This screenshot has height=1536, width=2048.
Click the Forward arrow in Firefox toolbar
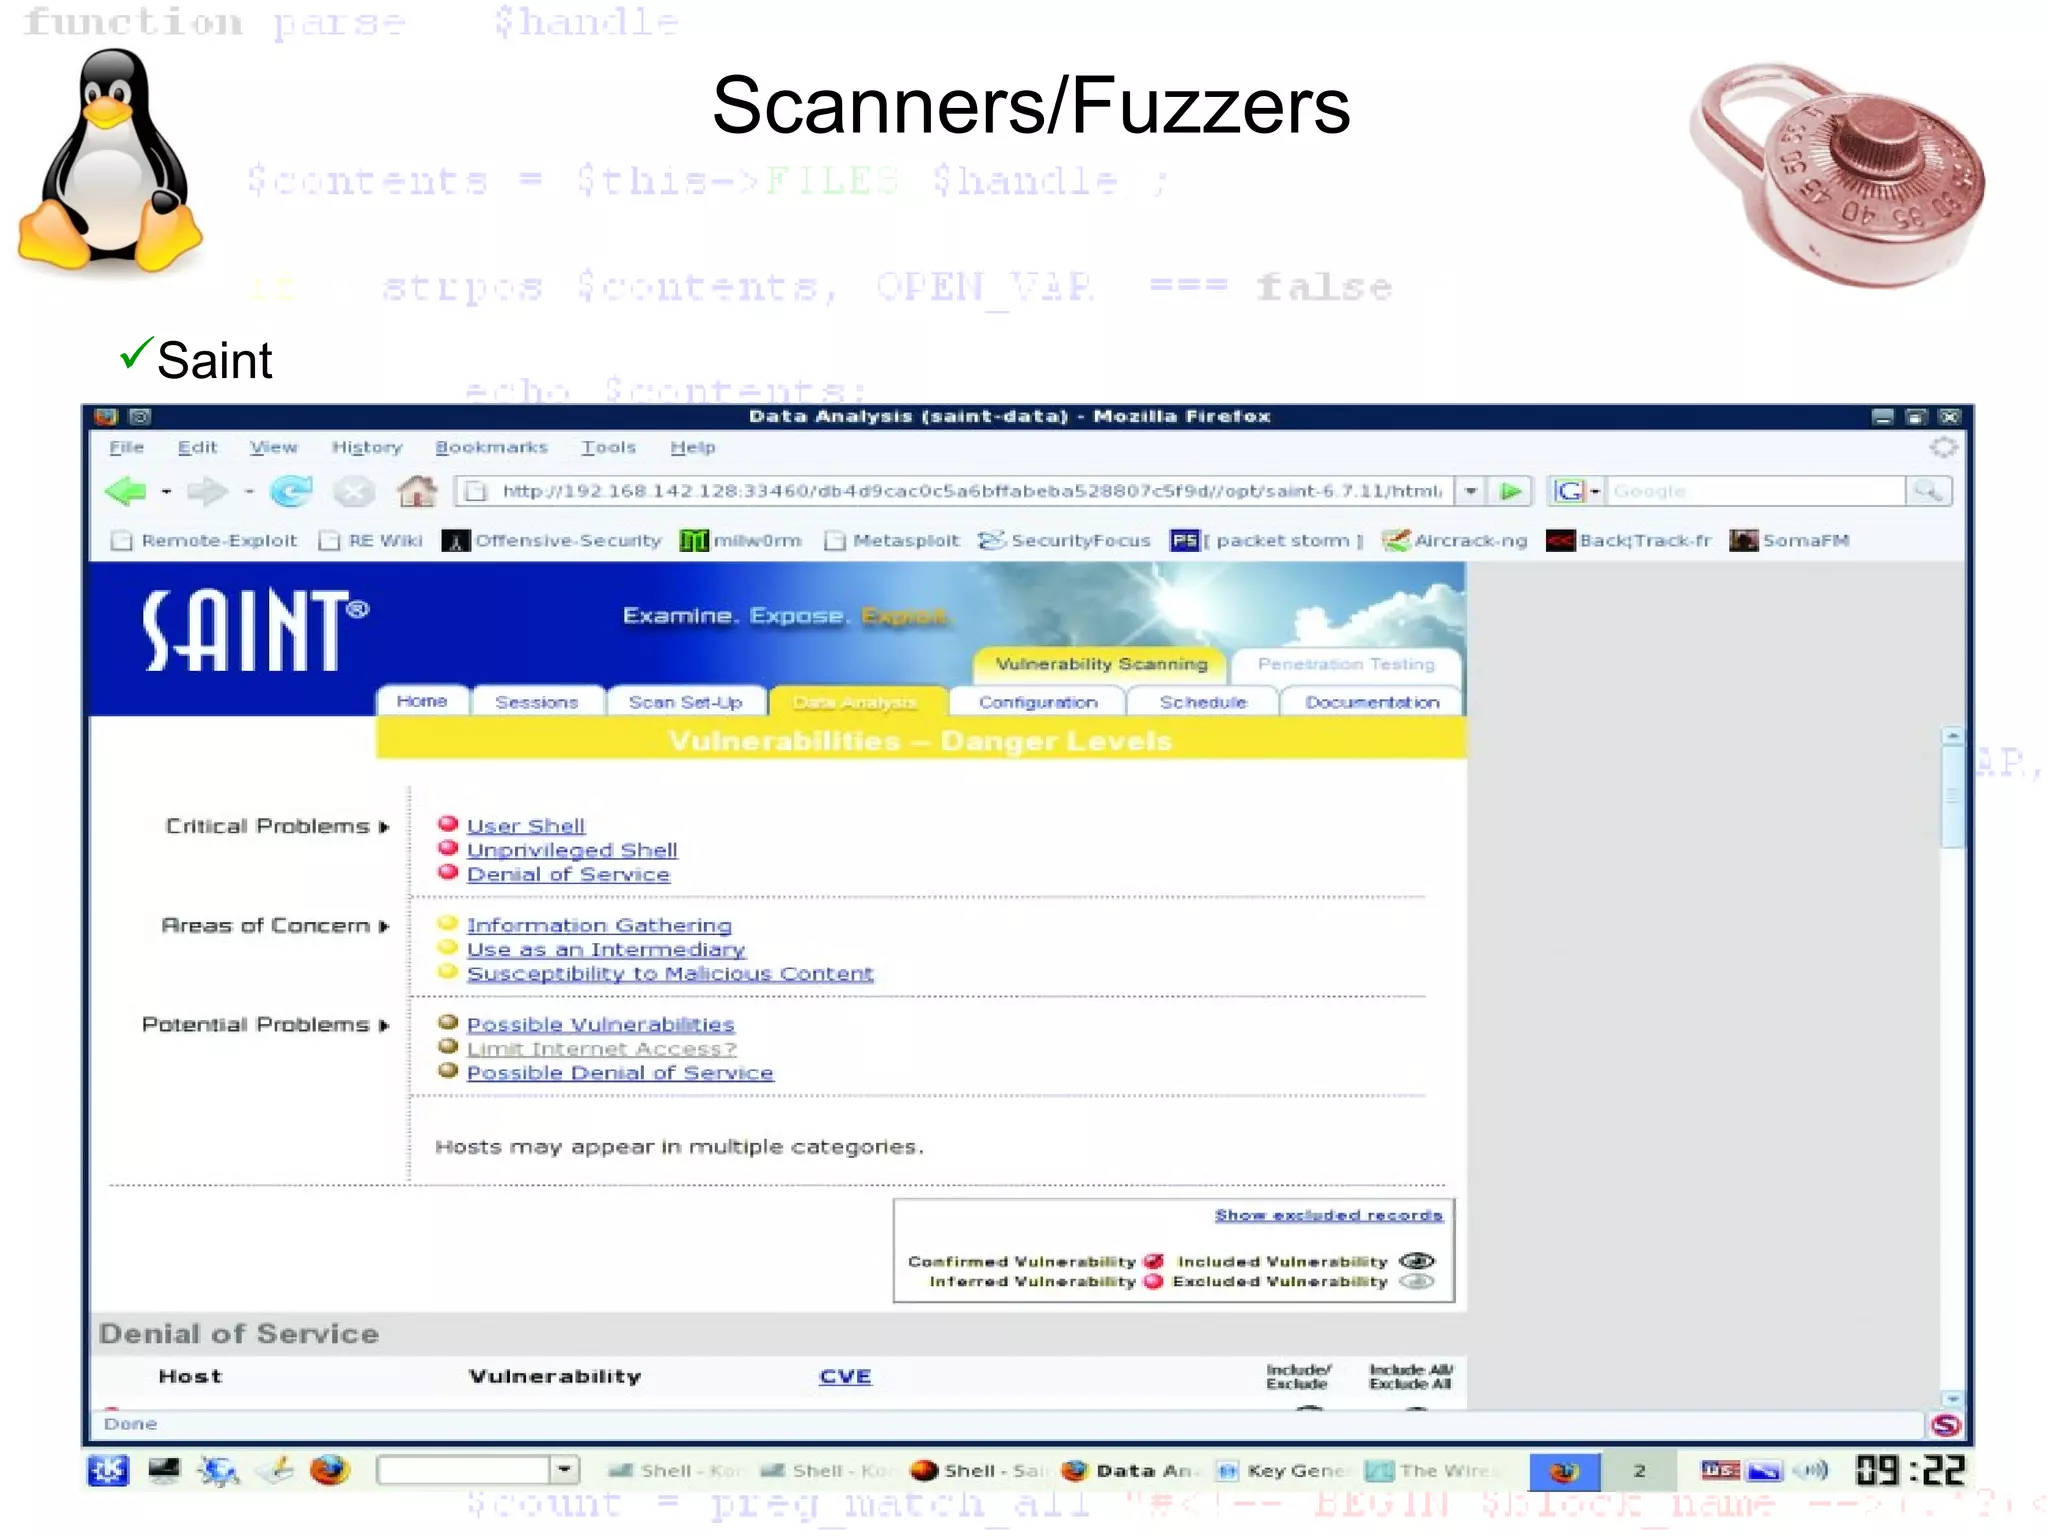click(x=207, y=491)
